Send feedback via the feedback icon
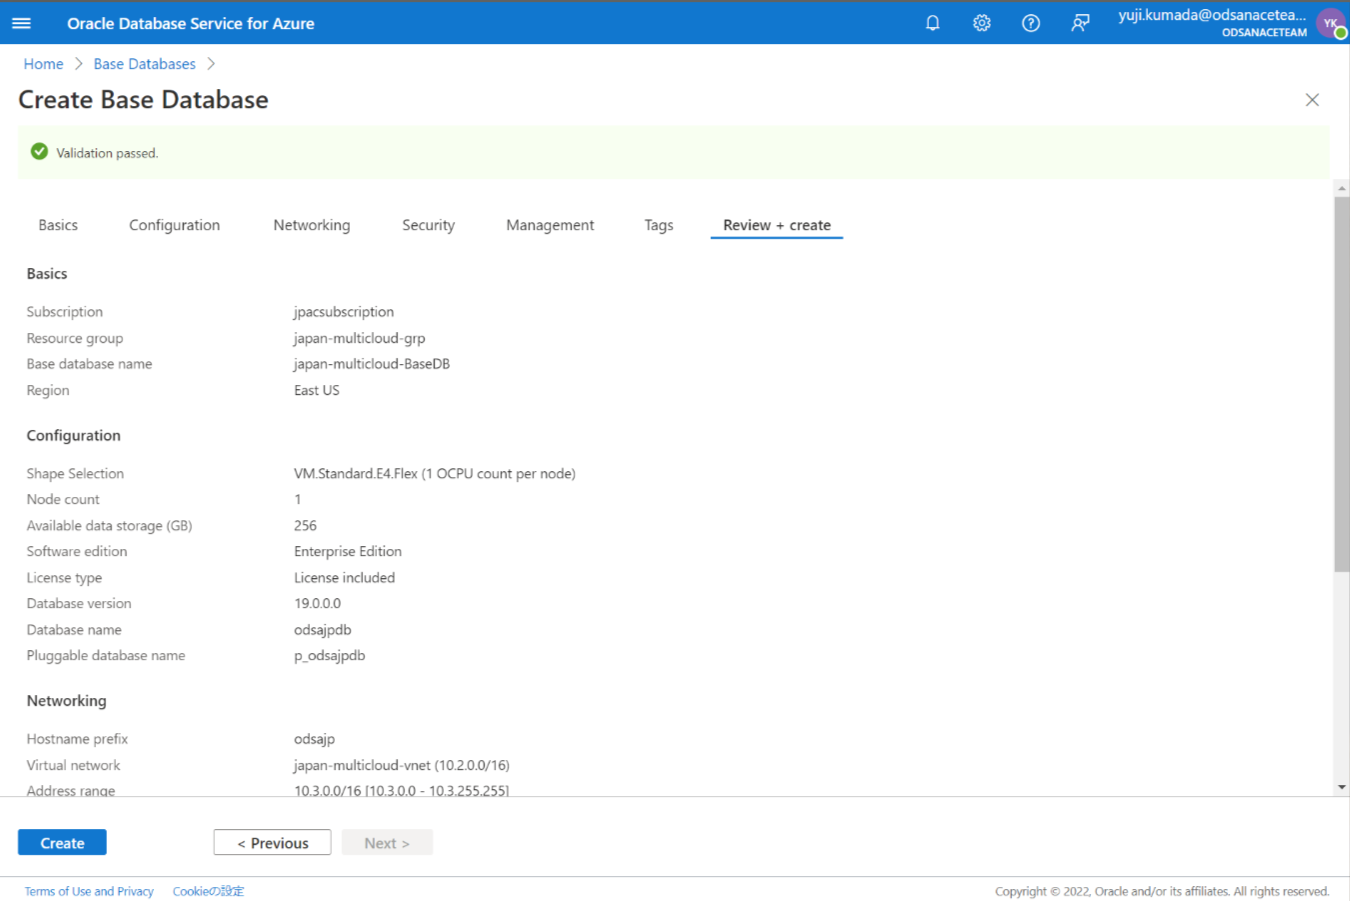 click(1080, 22)
